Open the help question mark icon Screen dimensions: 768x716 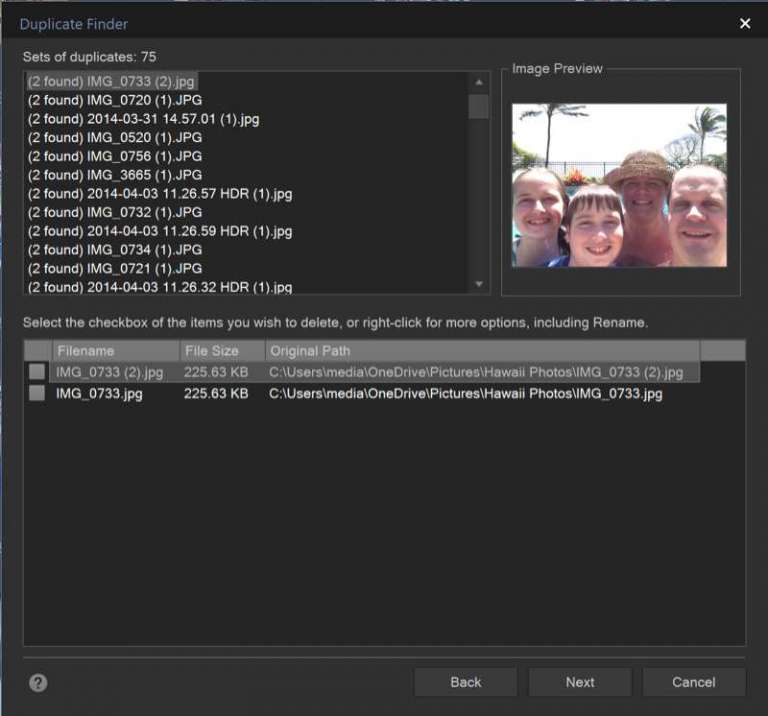click(x=38, y=683)
